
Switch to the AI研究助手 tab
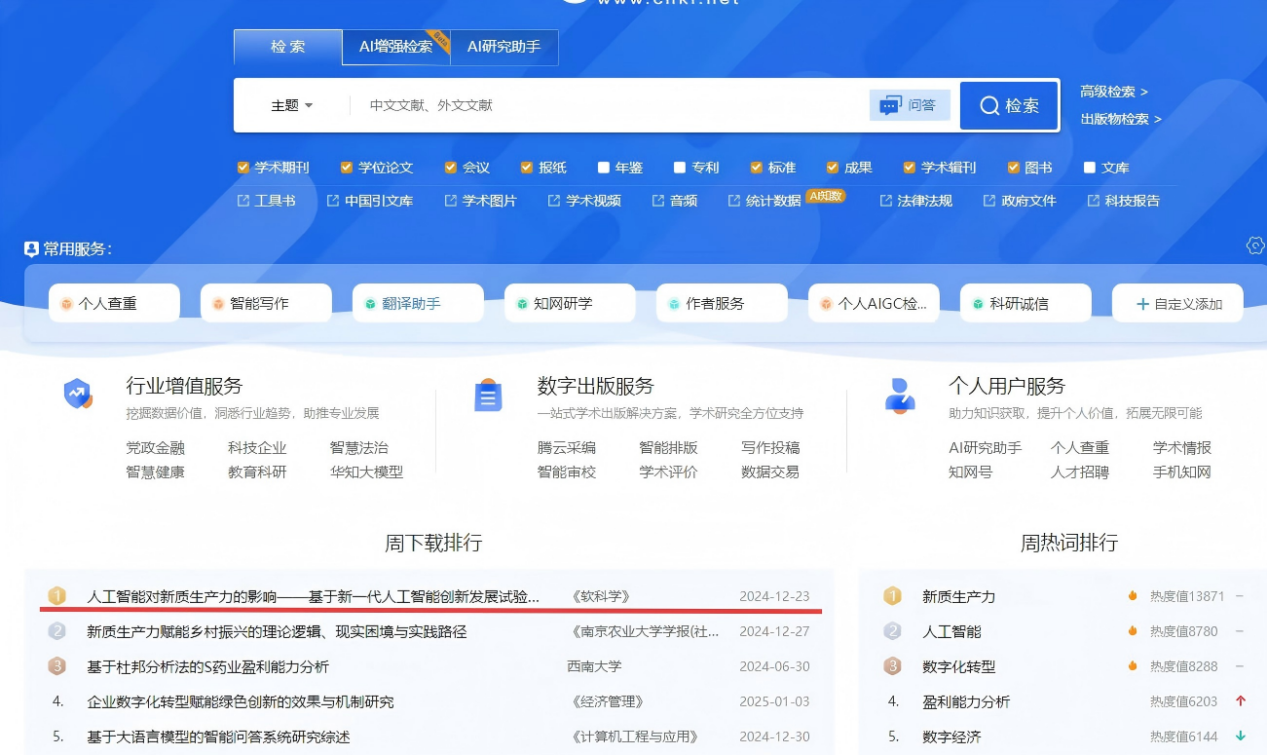coord(504,47)
